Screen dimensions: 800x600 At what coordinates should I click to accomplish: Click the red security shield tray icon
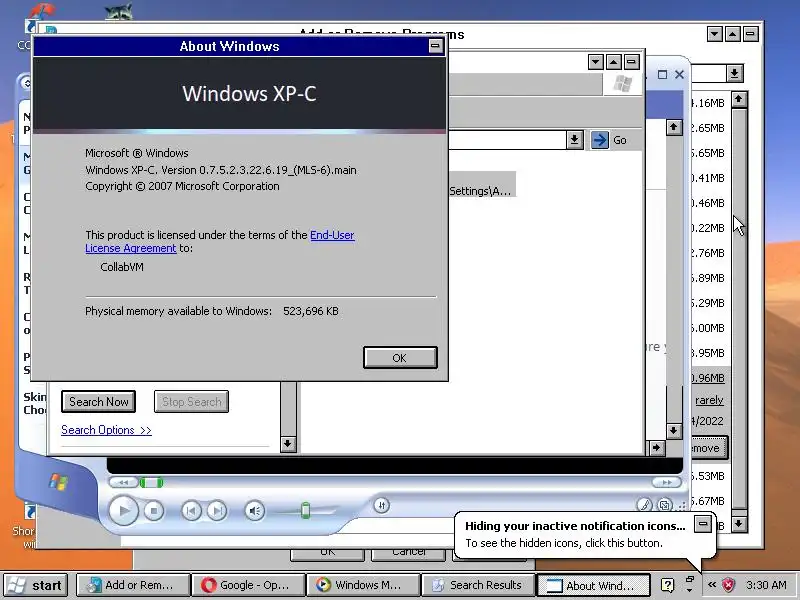[x=729, y=585]
